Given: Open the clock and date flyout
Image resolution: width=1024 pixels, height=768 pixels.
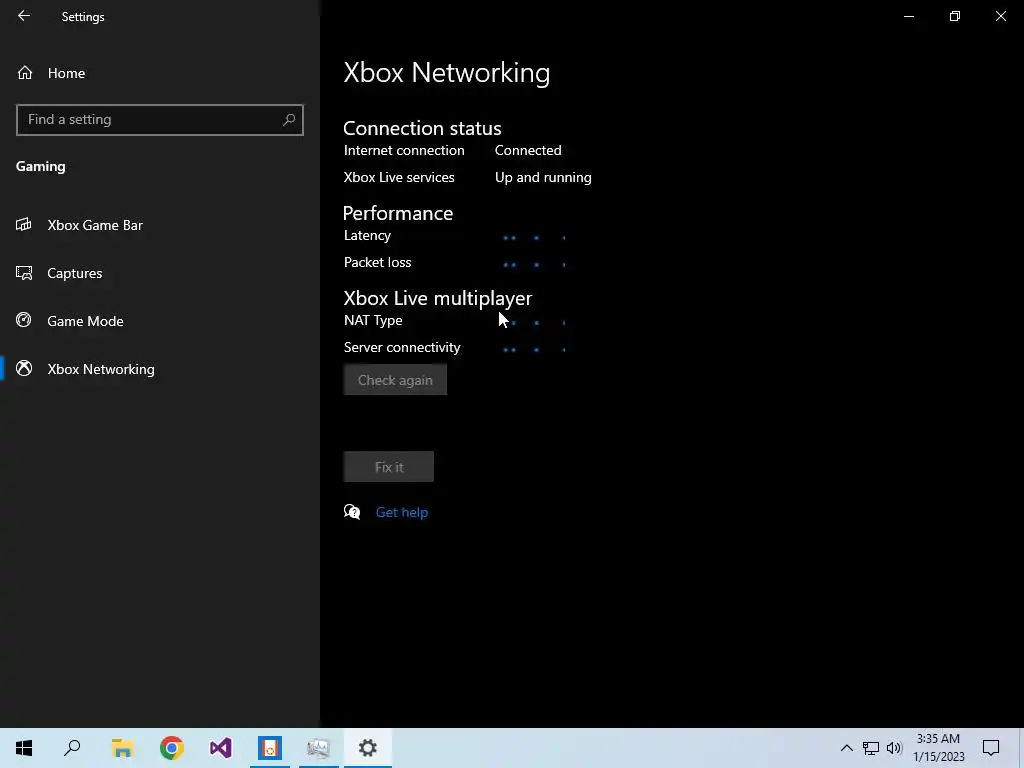Looking at the screenshot, I should coord(939,748).
